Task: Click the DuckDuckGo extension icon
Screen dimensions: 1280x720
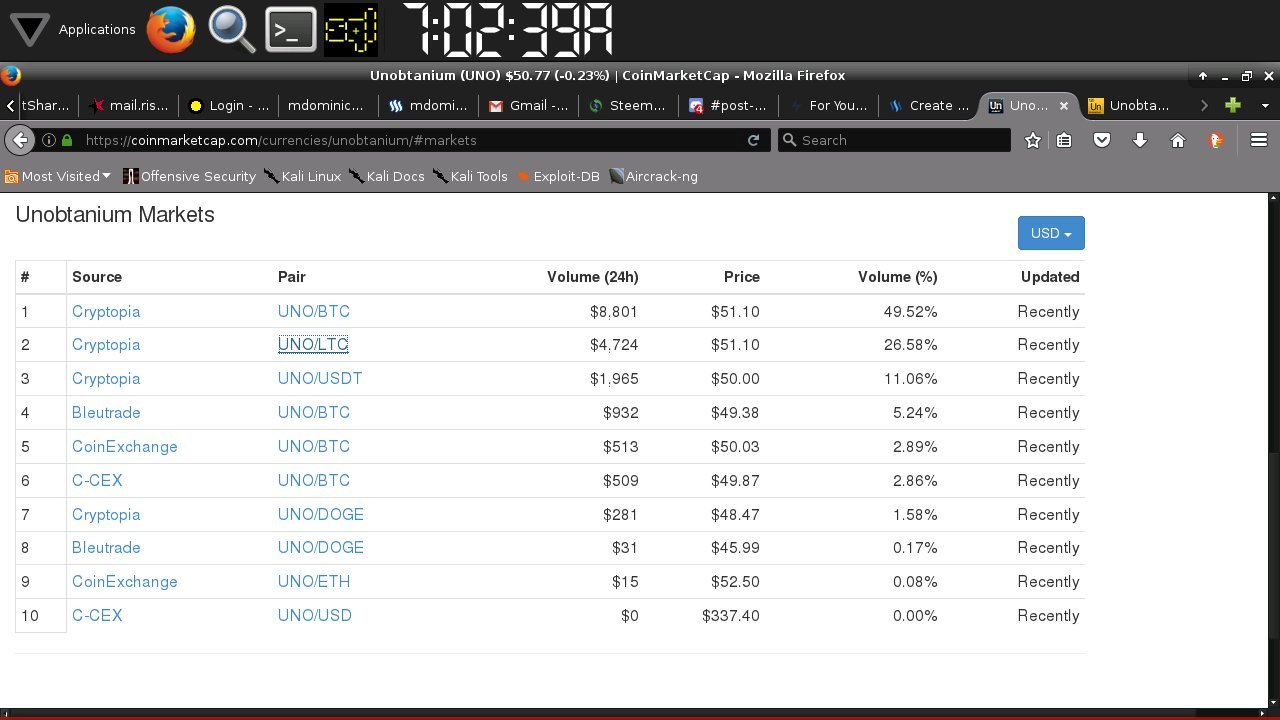Action: tap(1216, 140)
